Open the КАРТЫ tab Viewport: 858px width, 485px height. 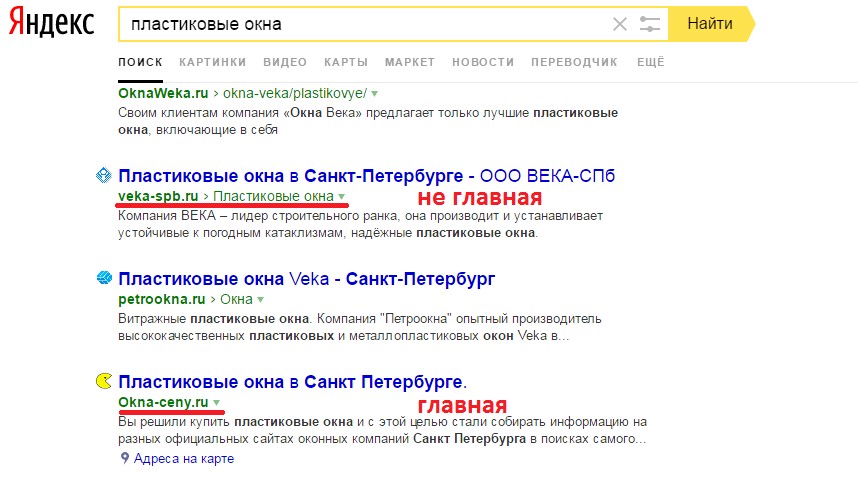pyautogui.click(x=346, y=62)
